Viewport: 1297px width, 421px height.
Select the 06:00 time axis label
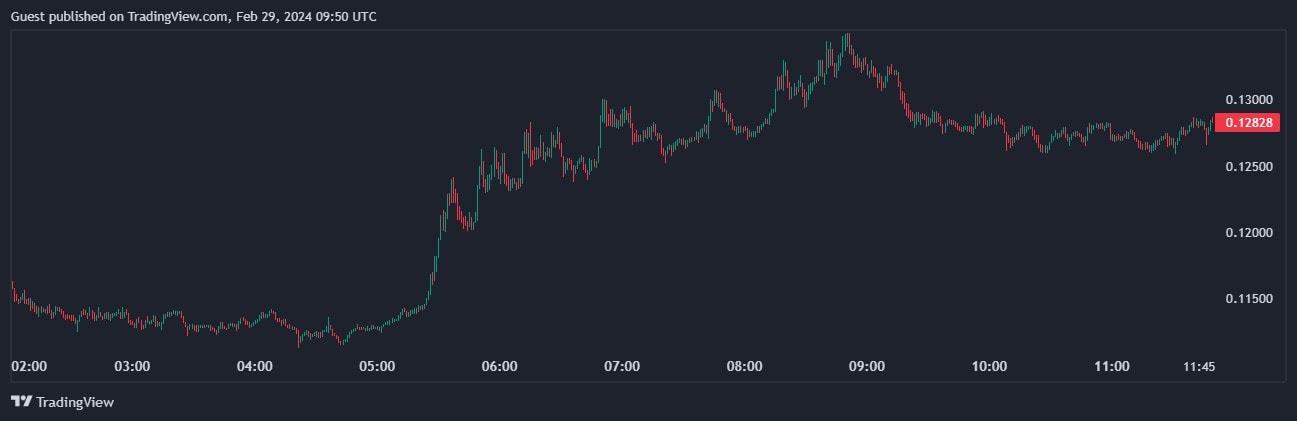(x=500, y=367)
